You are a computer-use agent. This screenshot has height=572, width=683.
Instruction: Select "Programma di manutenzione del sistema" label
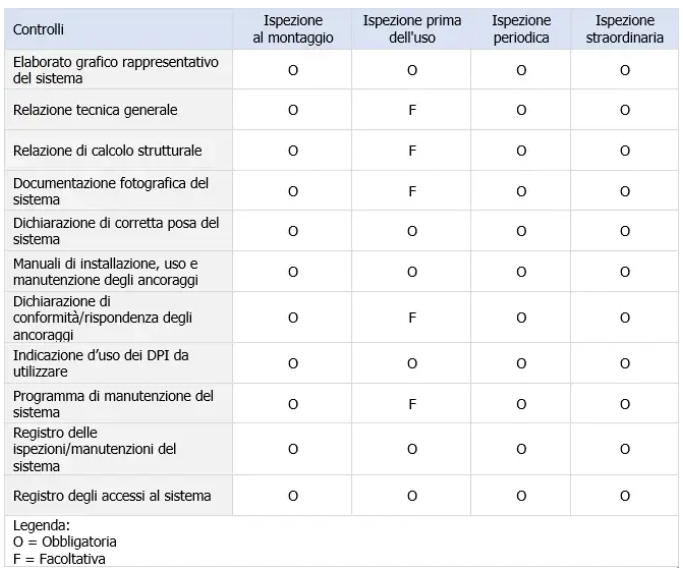point(113,404)
